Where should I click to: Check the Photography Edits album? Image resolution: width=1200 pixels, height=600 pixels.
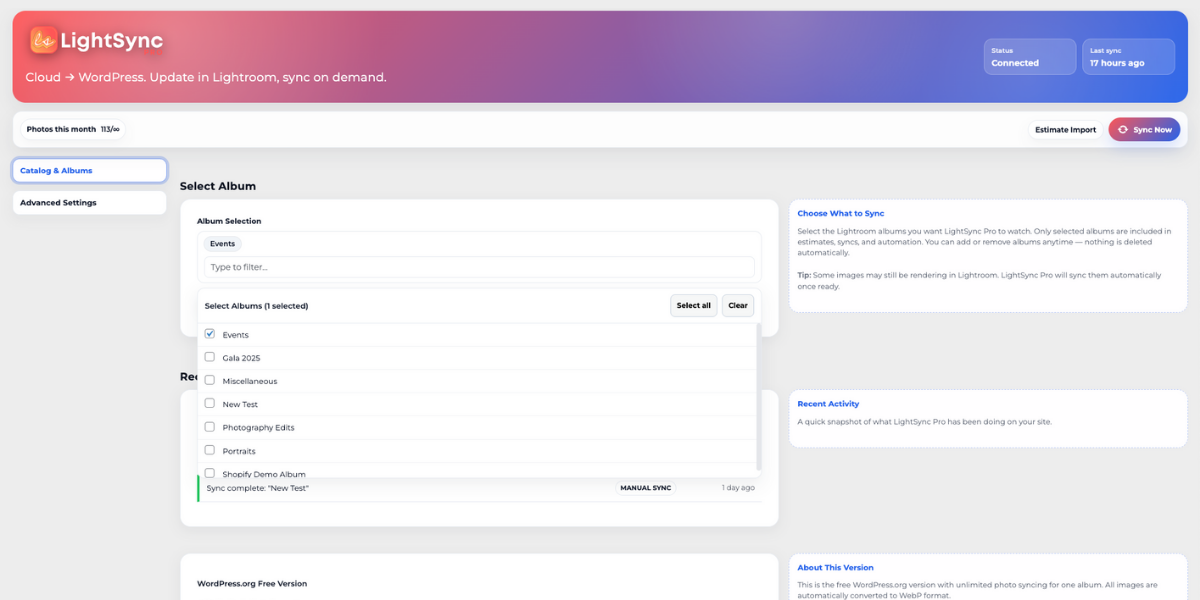(x=209, y=426)
